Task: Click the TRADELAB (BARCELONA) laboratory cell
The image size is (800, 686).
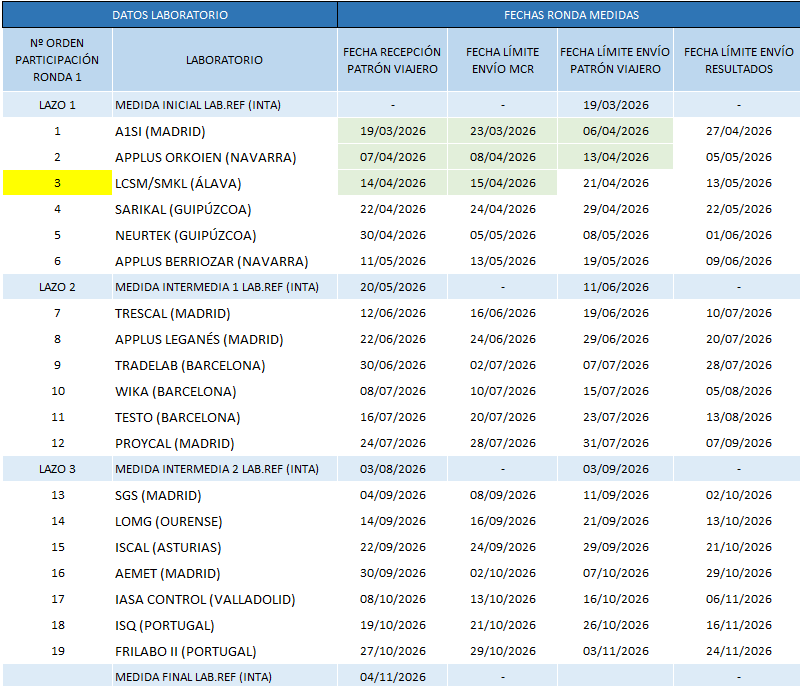Action: click(x=190, y=365)
